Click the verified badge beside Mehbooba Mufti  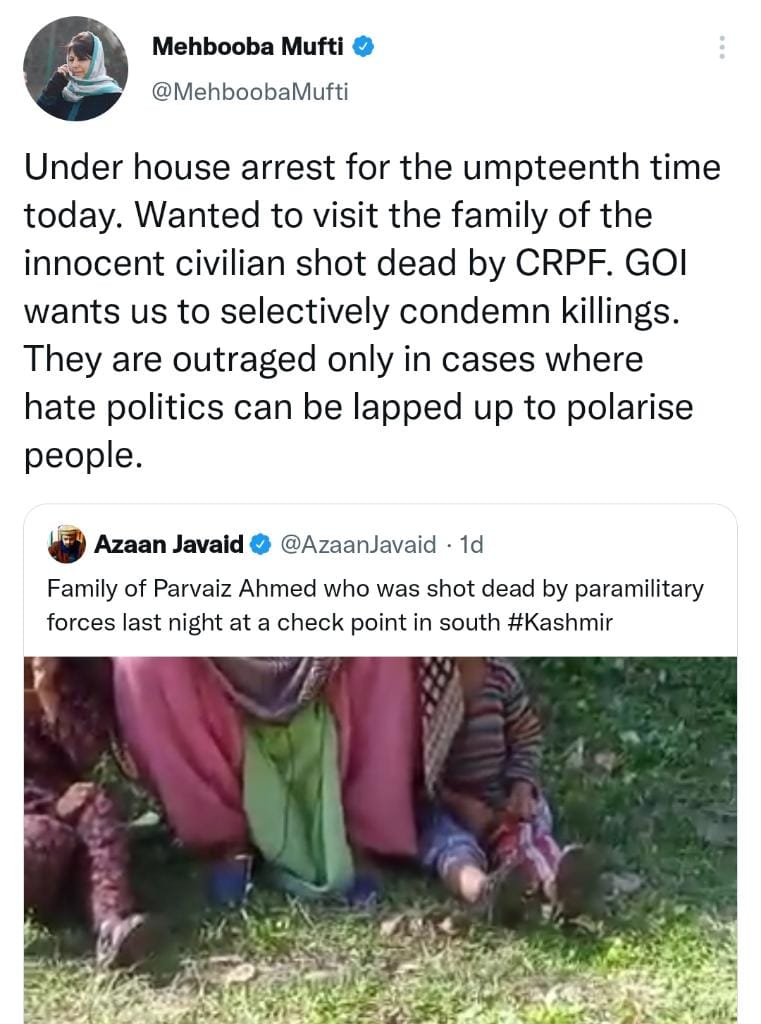coord(365,46)
